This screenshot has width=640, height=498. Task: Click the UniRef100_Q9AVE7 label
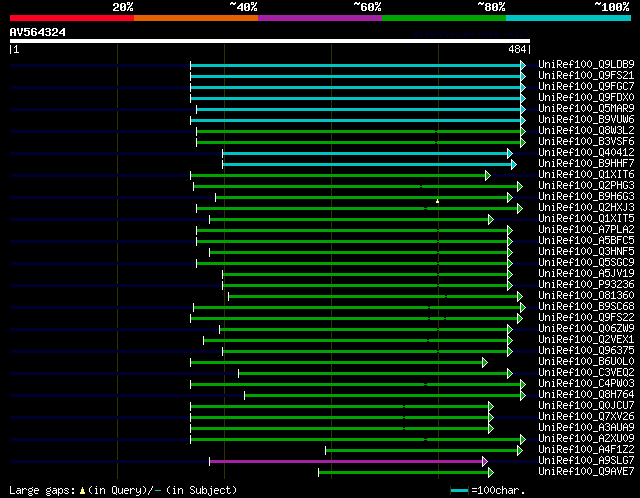[x=586, y=472]
